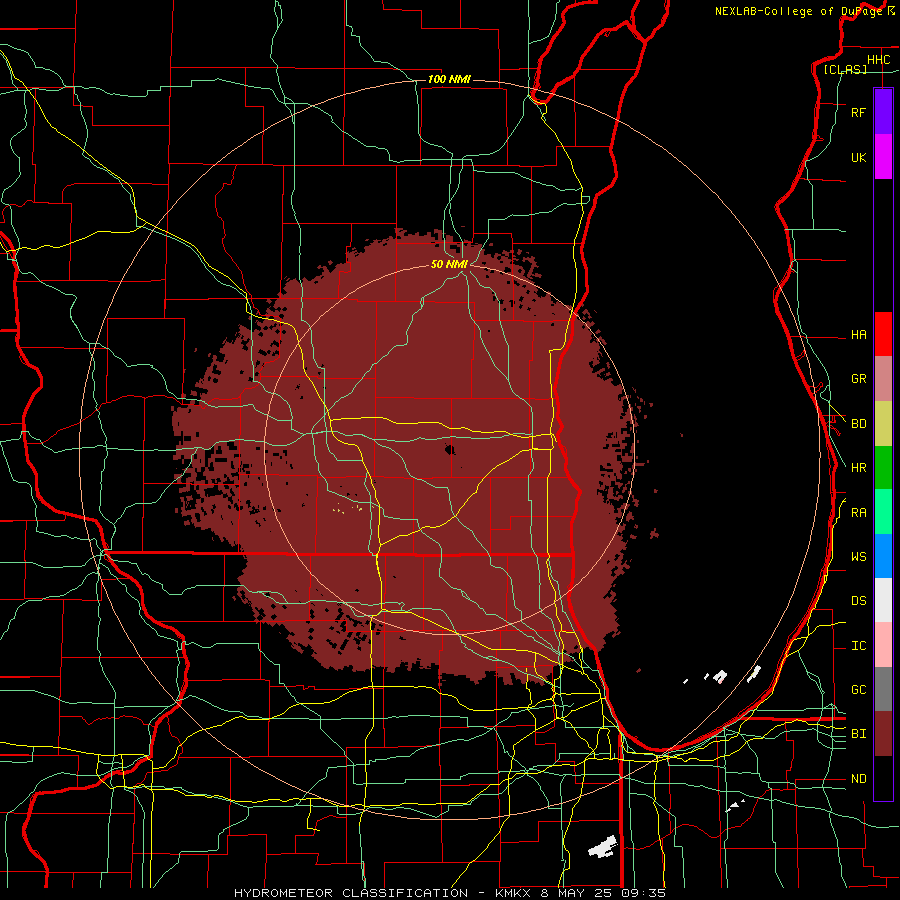Viewport: 900px width, 900px height.
Task: Click the 'BI' legend label
Action: pos(858,734)
